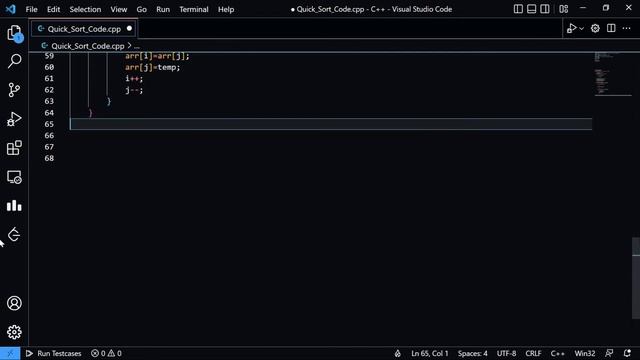Open the Edit menu
Screen dimensions: 640x360
[x=53, y=9]
